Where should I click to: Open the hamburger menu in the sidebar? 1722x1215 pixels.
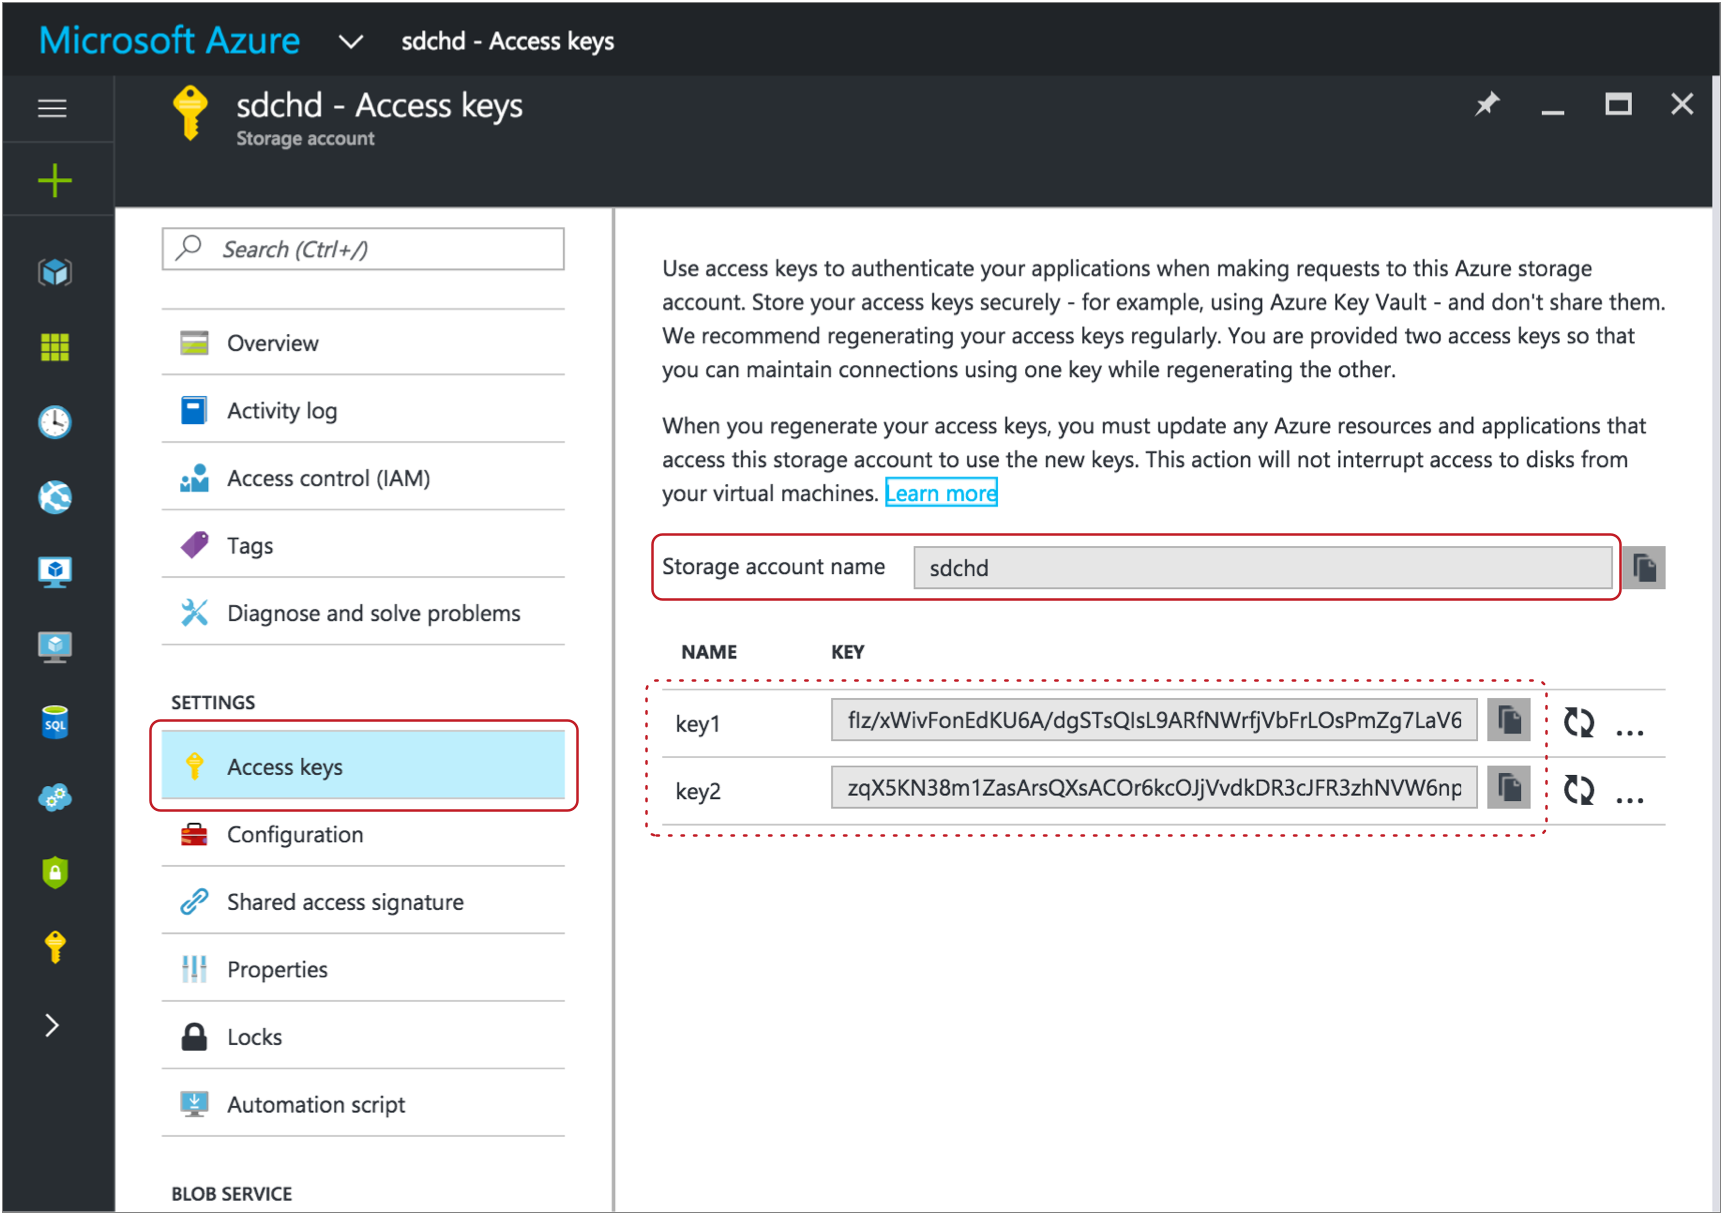coord(53,108)
